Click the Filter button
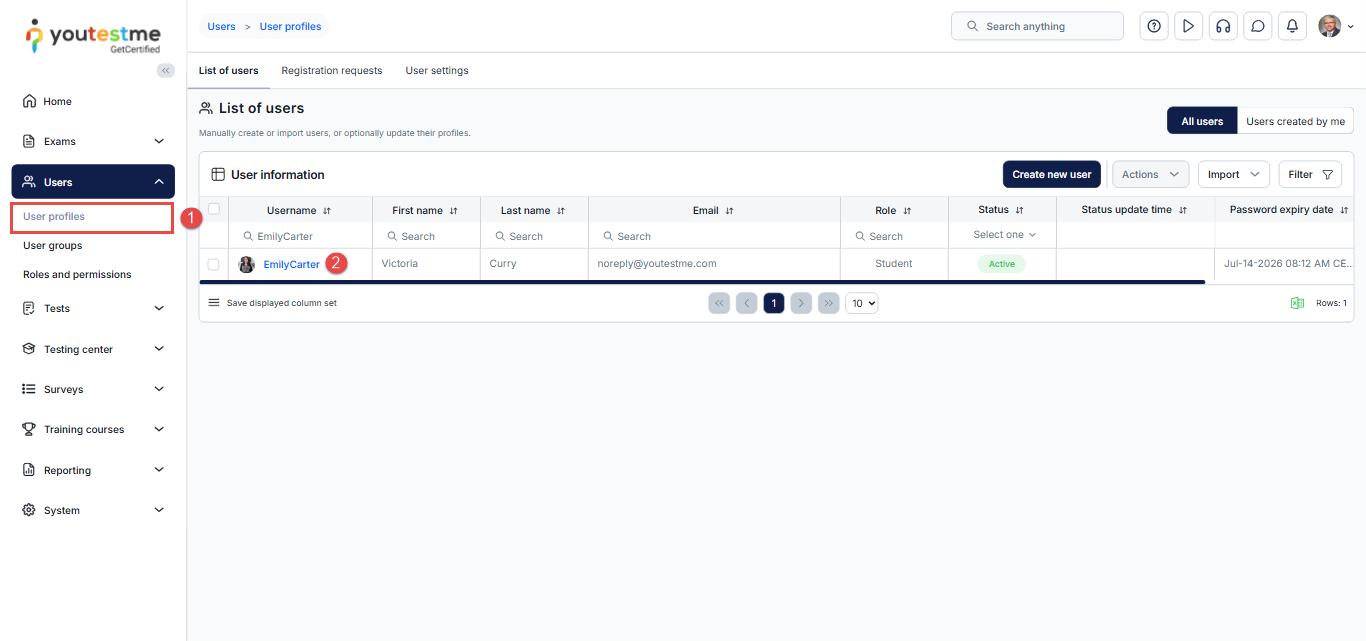This screenshot has width=1366, height=641. pyautogui.click(x=1312, y=174)
